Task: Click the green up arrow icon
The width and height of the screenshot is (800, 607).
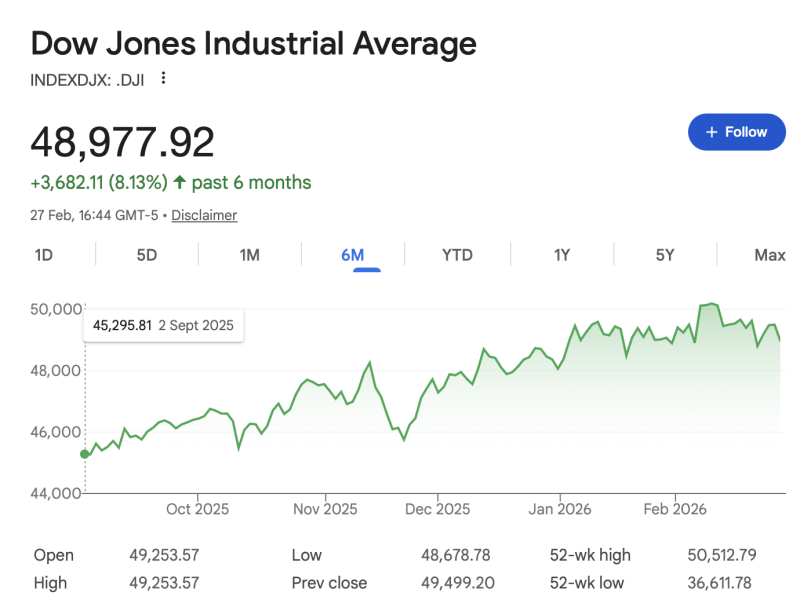Action: coord(179,182)
